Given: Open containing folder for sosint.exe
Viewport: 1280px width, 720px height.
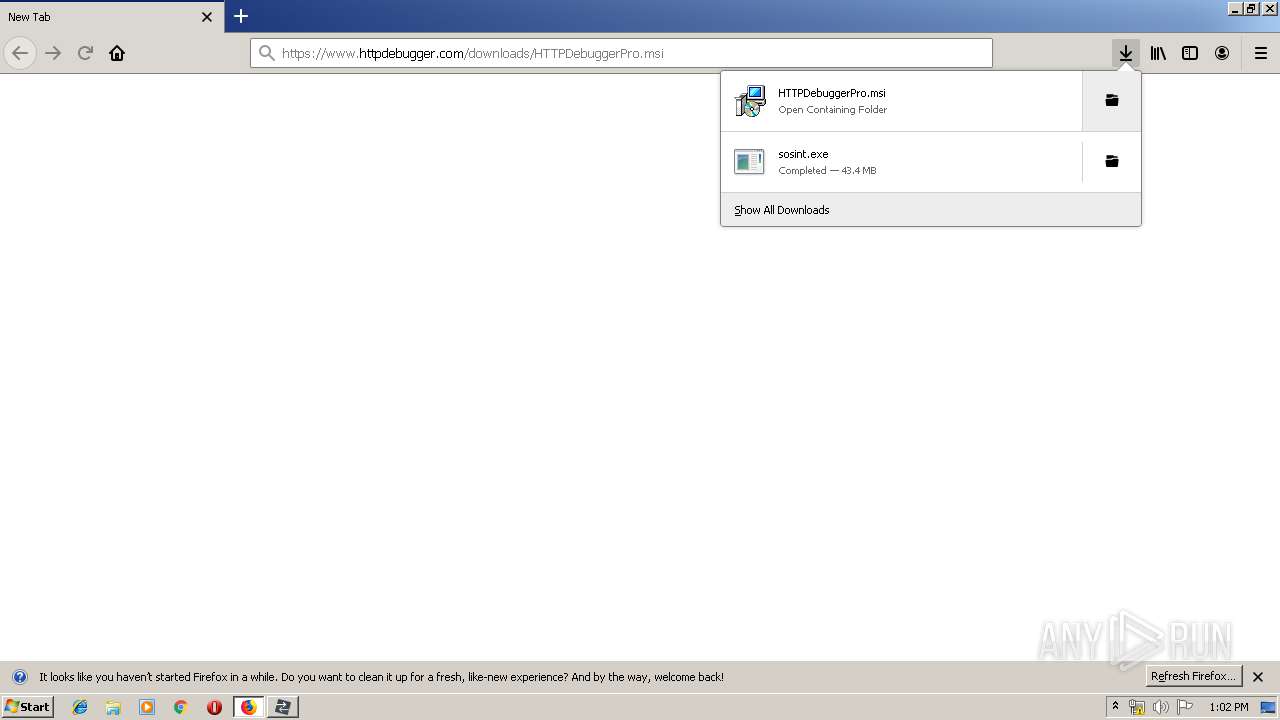Looking at the screenshot, I should pyautogui.click(x=1111, y=161).
